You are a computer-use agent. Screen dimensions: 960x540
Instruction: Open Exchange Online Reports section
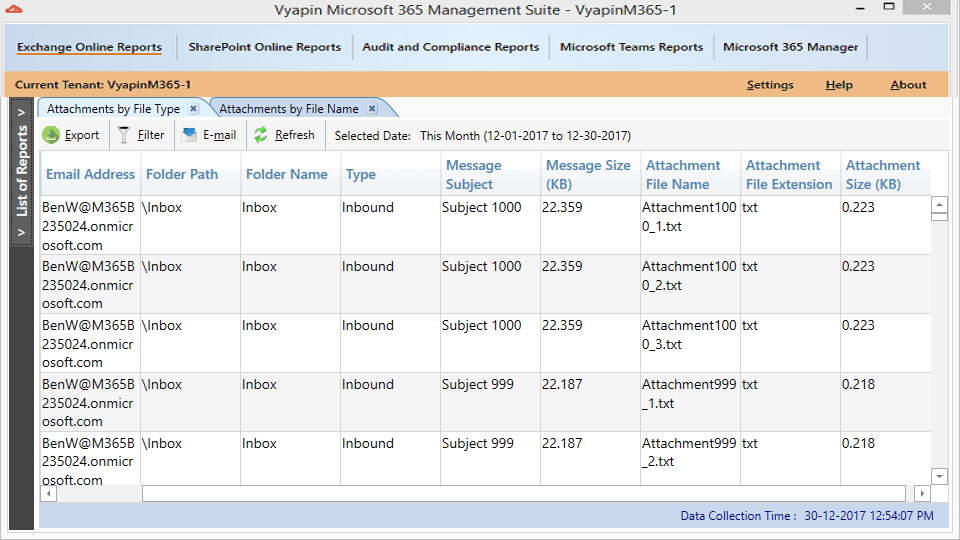point(89,47)
